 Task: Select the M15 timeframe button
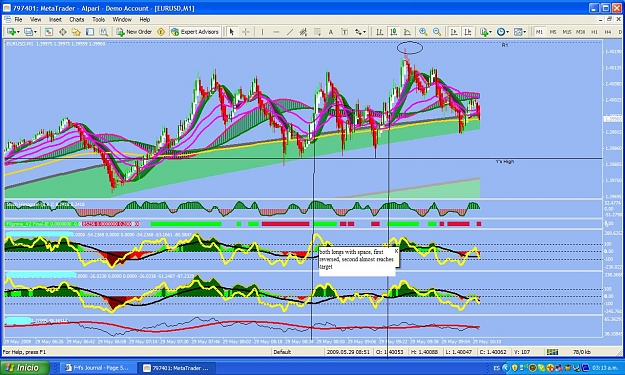click(566, 32)
